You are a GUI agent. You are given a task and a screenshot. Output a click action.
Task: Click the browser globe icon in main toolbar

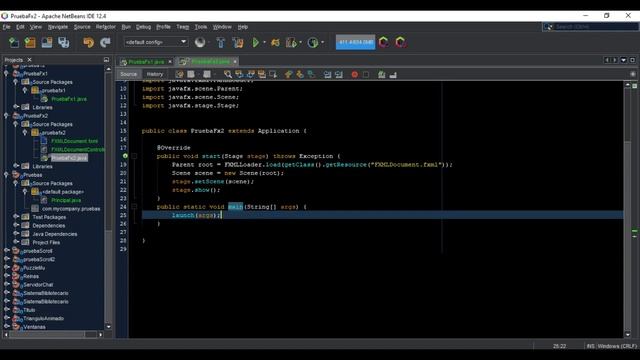[x=200, y=42]
